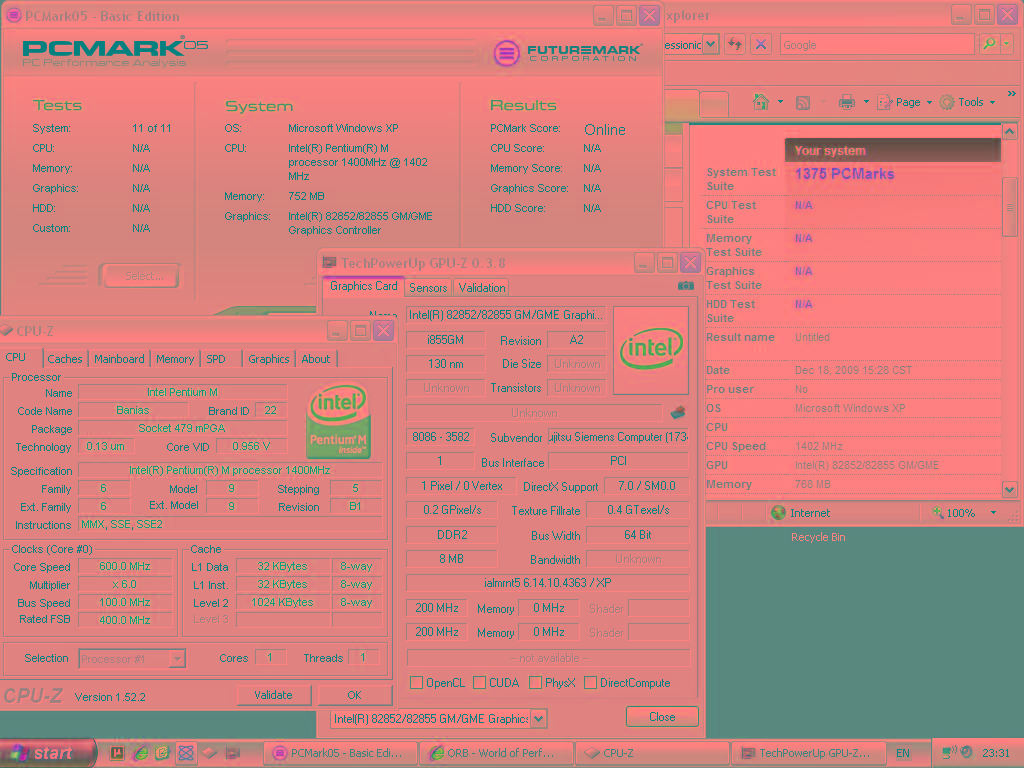
Task: Click the Recycle Bin desktop label
Action: [x=818, y=537]
